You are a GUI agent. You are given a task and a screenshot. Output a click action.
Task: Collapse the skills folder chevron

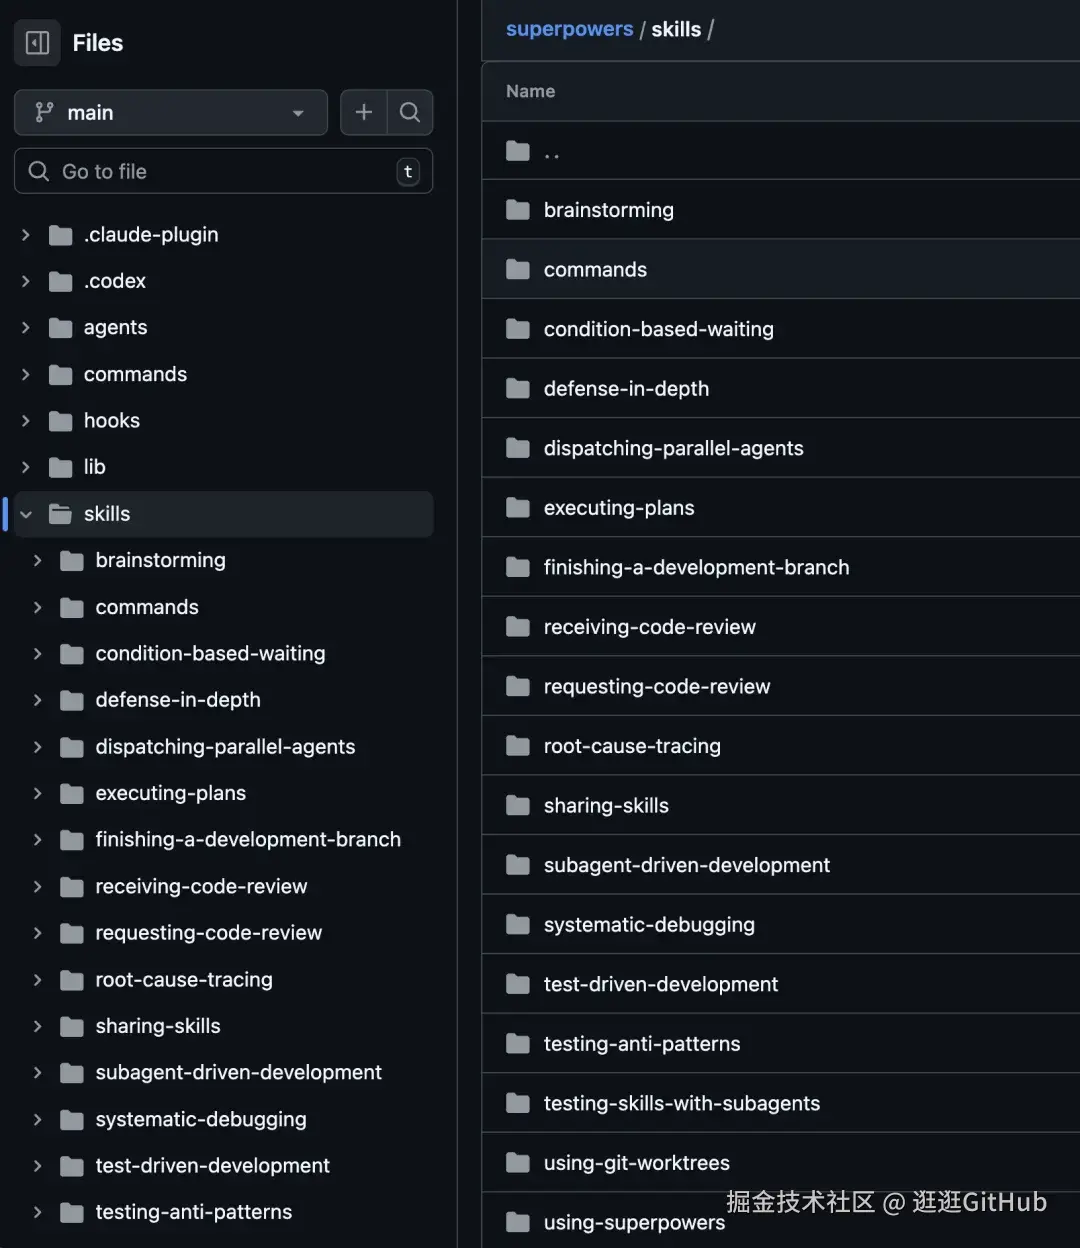pyautogui.click(x=26, y=514)
